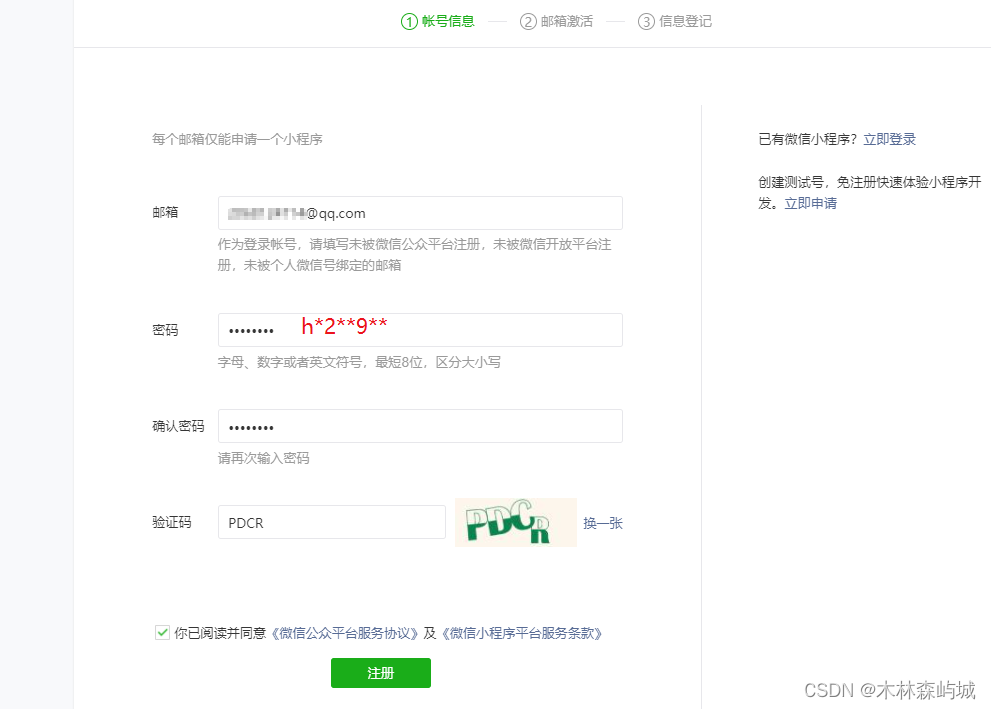The image size is (991, 709).
Task: Click step indicator ③ 信息登记
Action: [674, 20]
